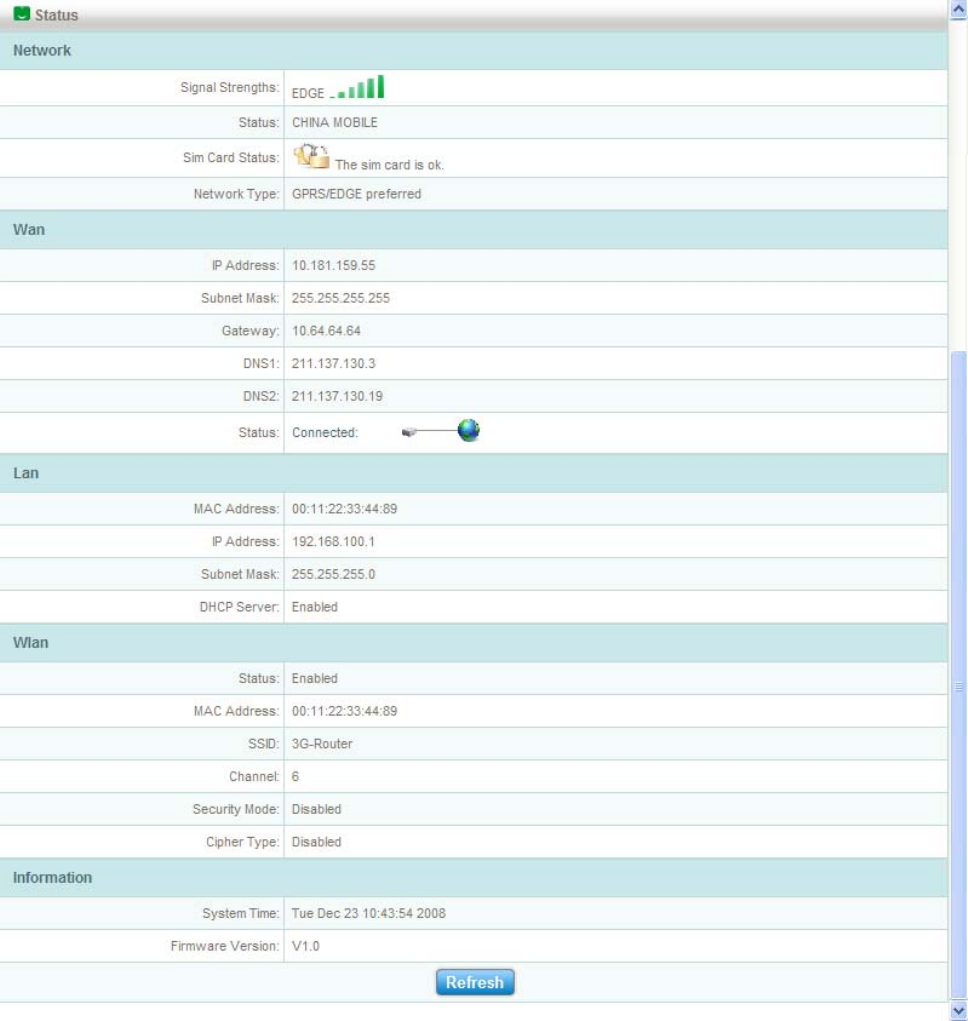Click the vertical scrollbar thumb
The height and width of the screenshot is (1021, 968).
[958, 674]
